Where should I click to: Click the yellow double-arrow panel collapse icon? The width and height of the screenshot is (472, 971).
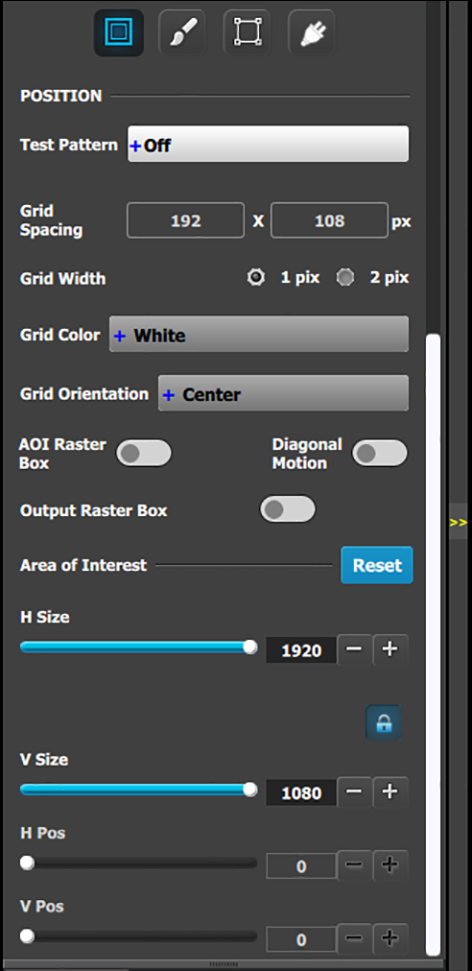click(458, 523)
